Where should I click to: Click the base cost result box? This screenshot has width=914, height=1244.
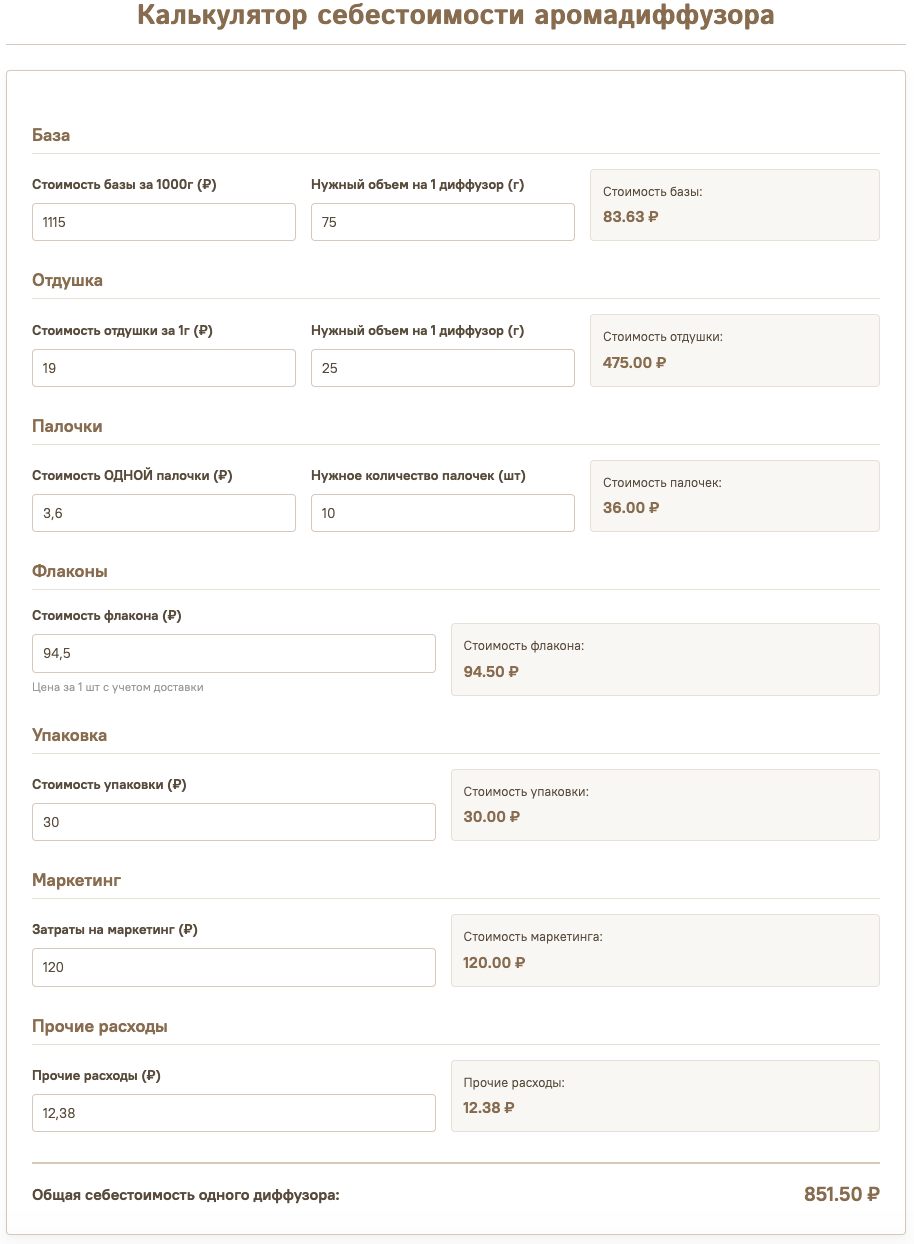pos(735,205)
